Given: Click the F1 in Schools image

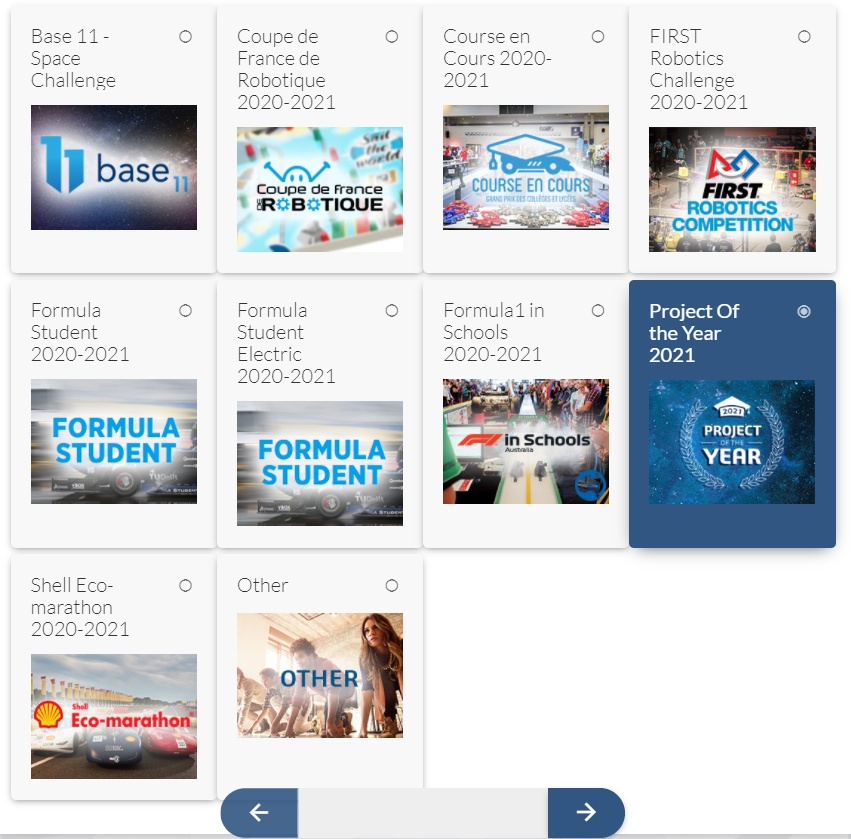Looking at the screenshot, I should 526,441.
